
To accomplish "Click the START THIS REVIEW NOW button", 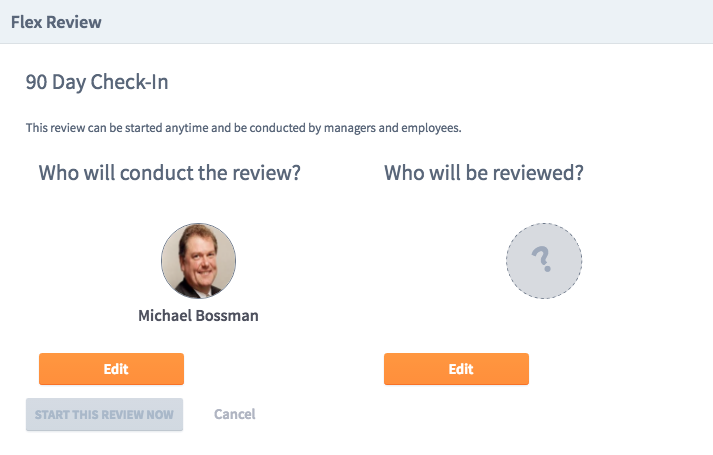I will click(x=105, y=415).
